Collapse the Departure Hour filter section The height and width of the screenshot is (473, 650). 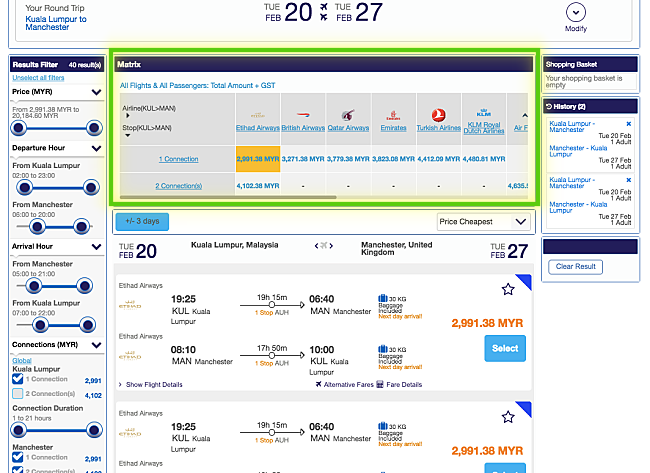click(x=97, y=148)
